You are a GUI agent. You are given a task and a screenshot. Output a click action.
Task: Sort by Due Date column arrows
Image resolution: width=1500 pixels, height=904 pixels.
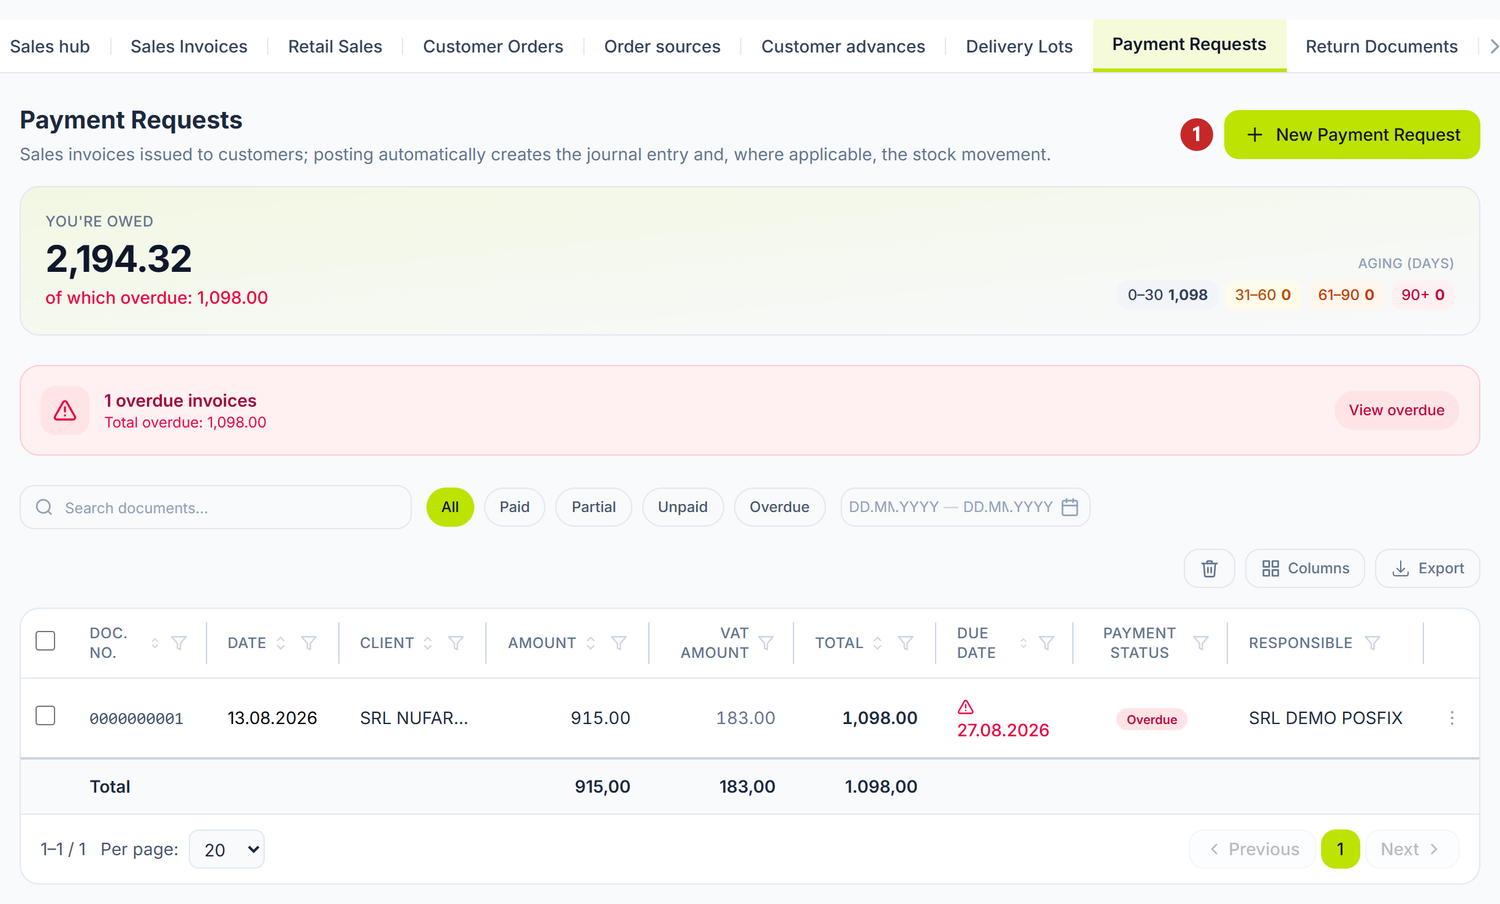[x=1023, y=643]
